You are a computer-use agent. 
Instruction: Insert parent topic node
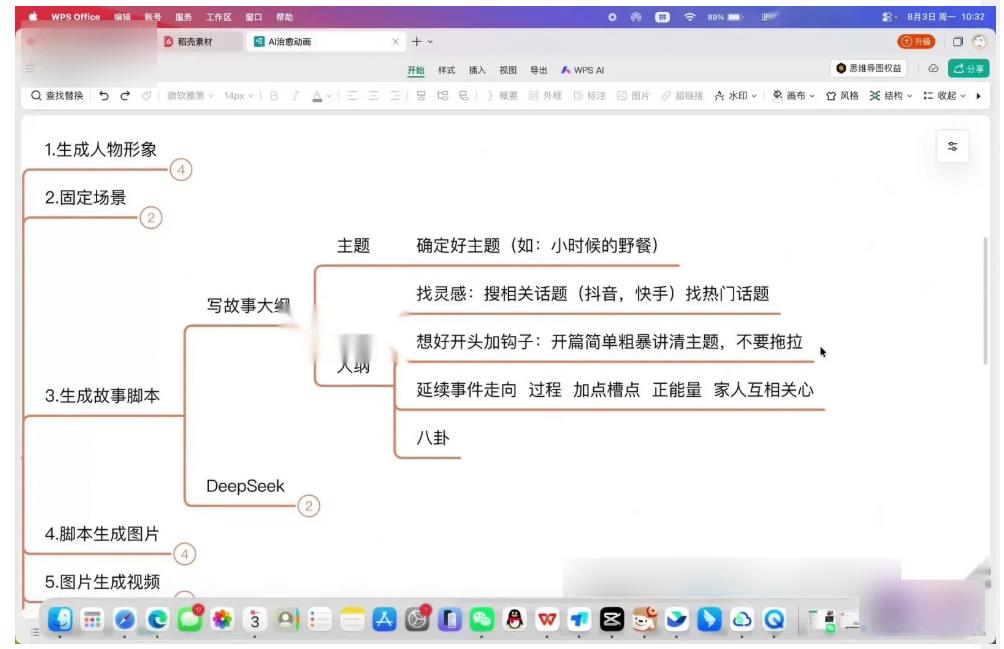(x=464, y=95)
